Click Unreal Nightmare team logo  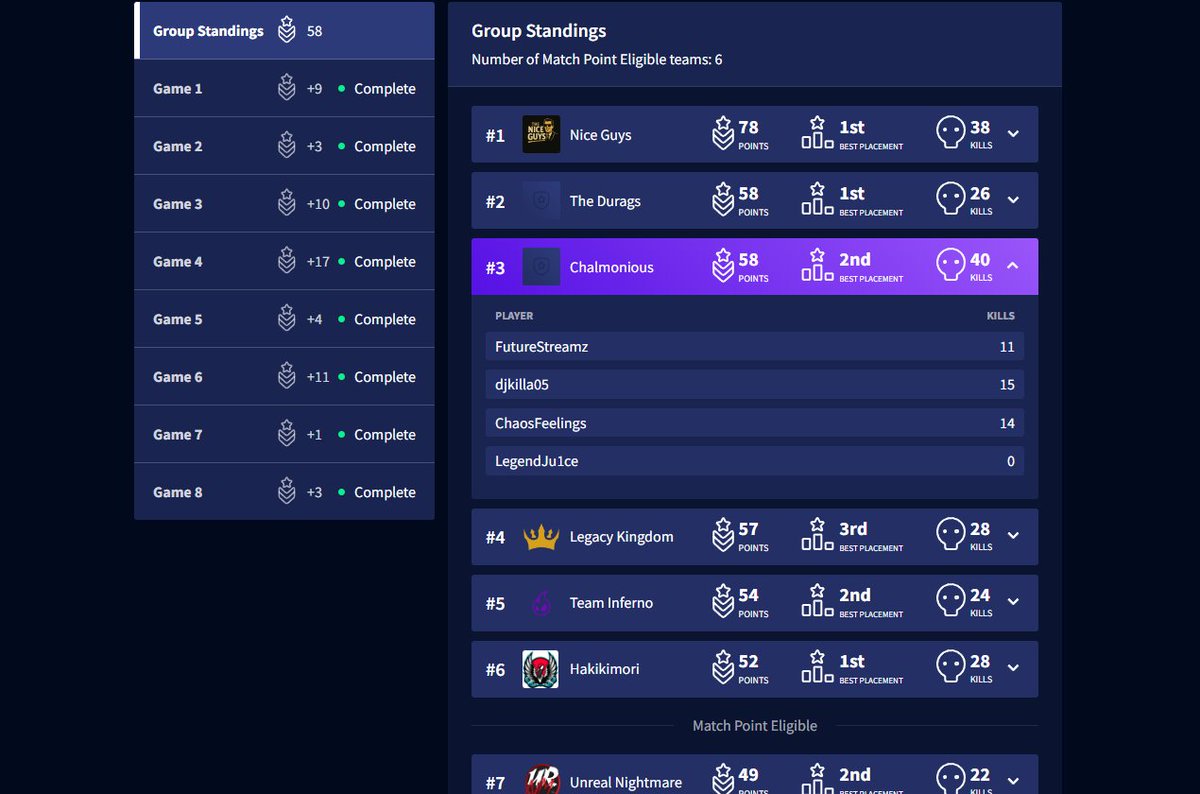tap(541, 779)
